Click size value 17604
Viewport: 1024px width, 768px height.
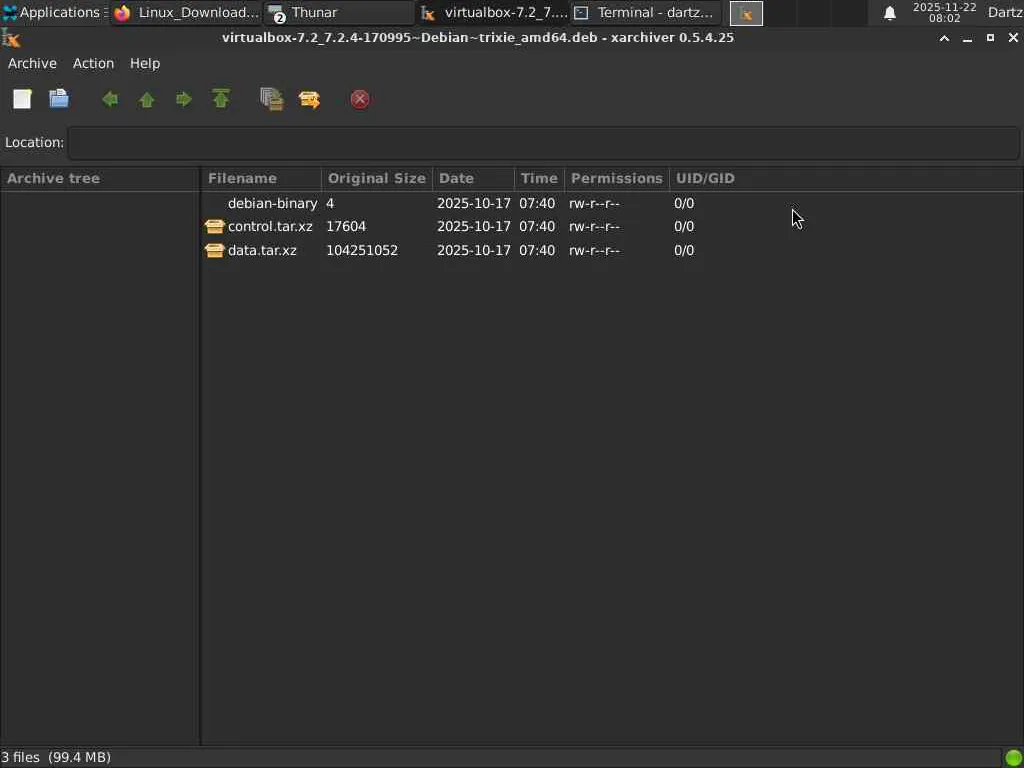[x=346, y=227]
